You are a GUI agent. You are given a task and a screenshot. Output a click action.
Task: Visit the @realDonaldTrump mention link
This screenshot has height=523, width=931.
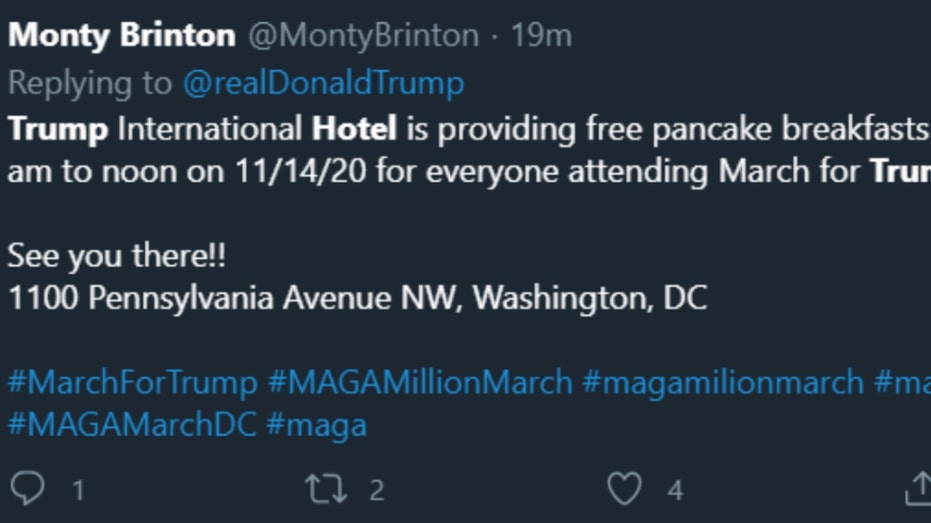[x=324, y=83]
